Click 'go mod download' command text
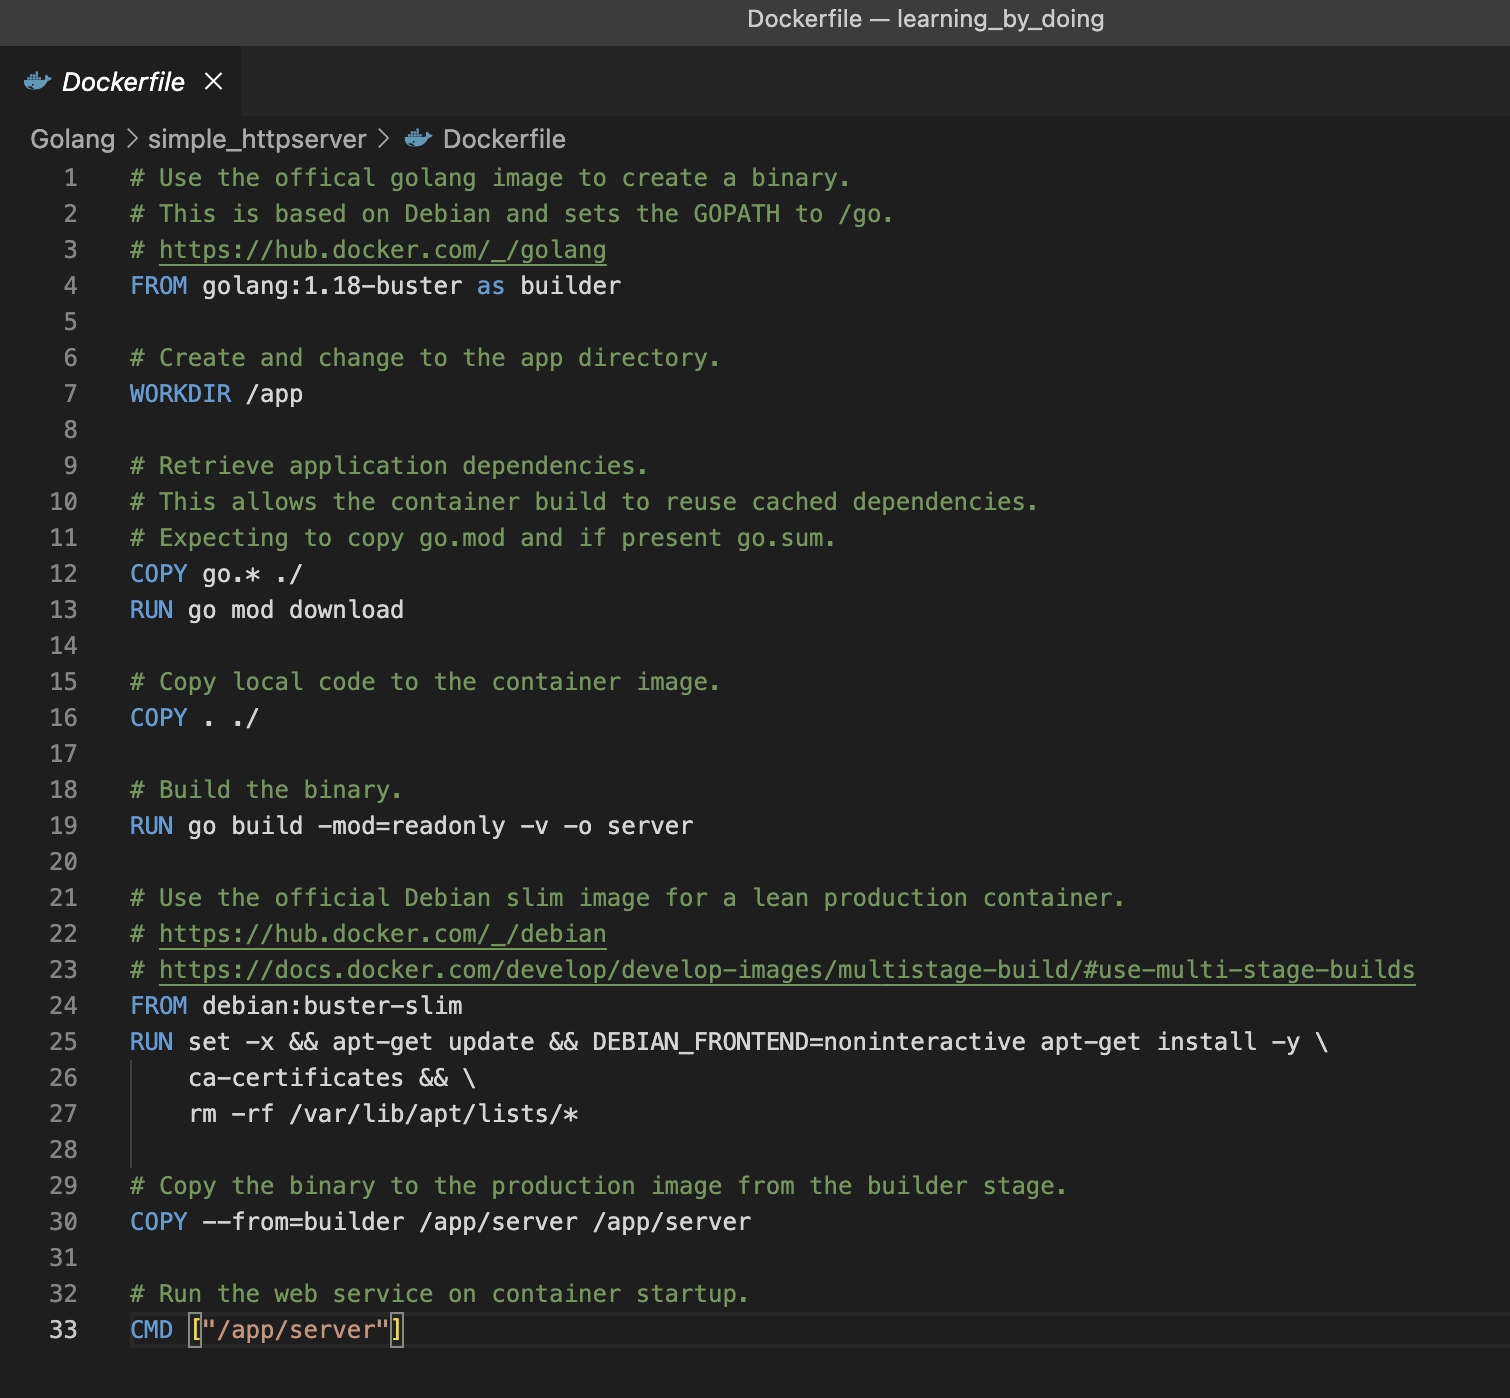 click(296, 610)
